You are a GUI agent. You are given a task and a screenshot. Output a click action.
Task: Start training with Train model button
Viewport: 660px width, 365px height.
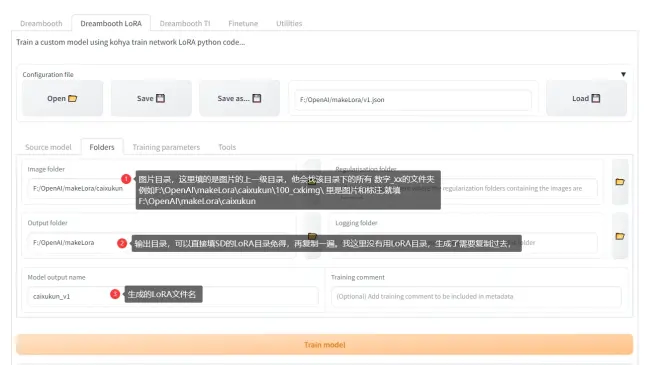click(x=325, y=345)
